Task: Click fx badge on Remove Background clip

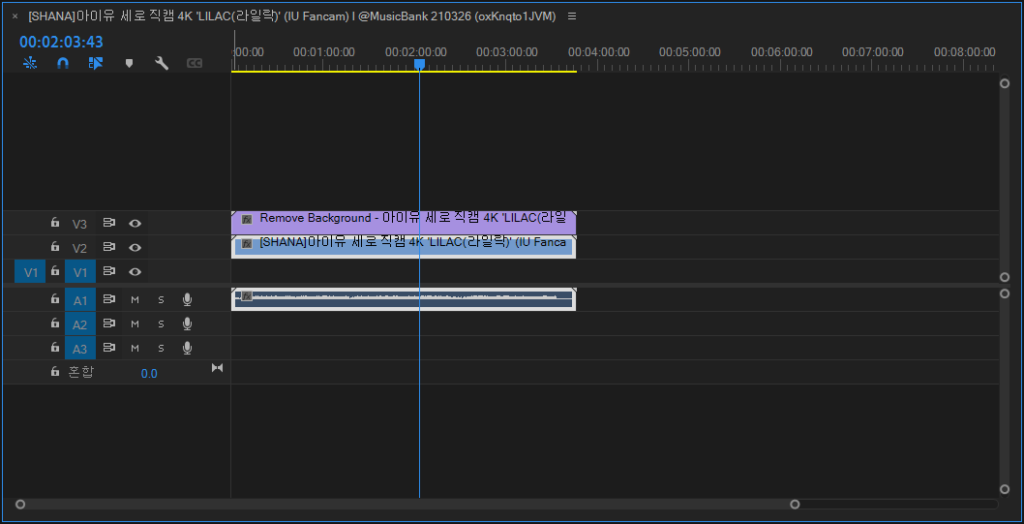Action: point(247,219)
